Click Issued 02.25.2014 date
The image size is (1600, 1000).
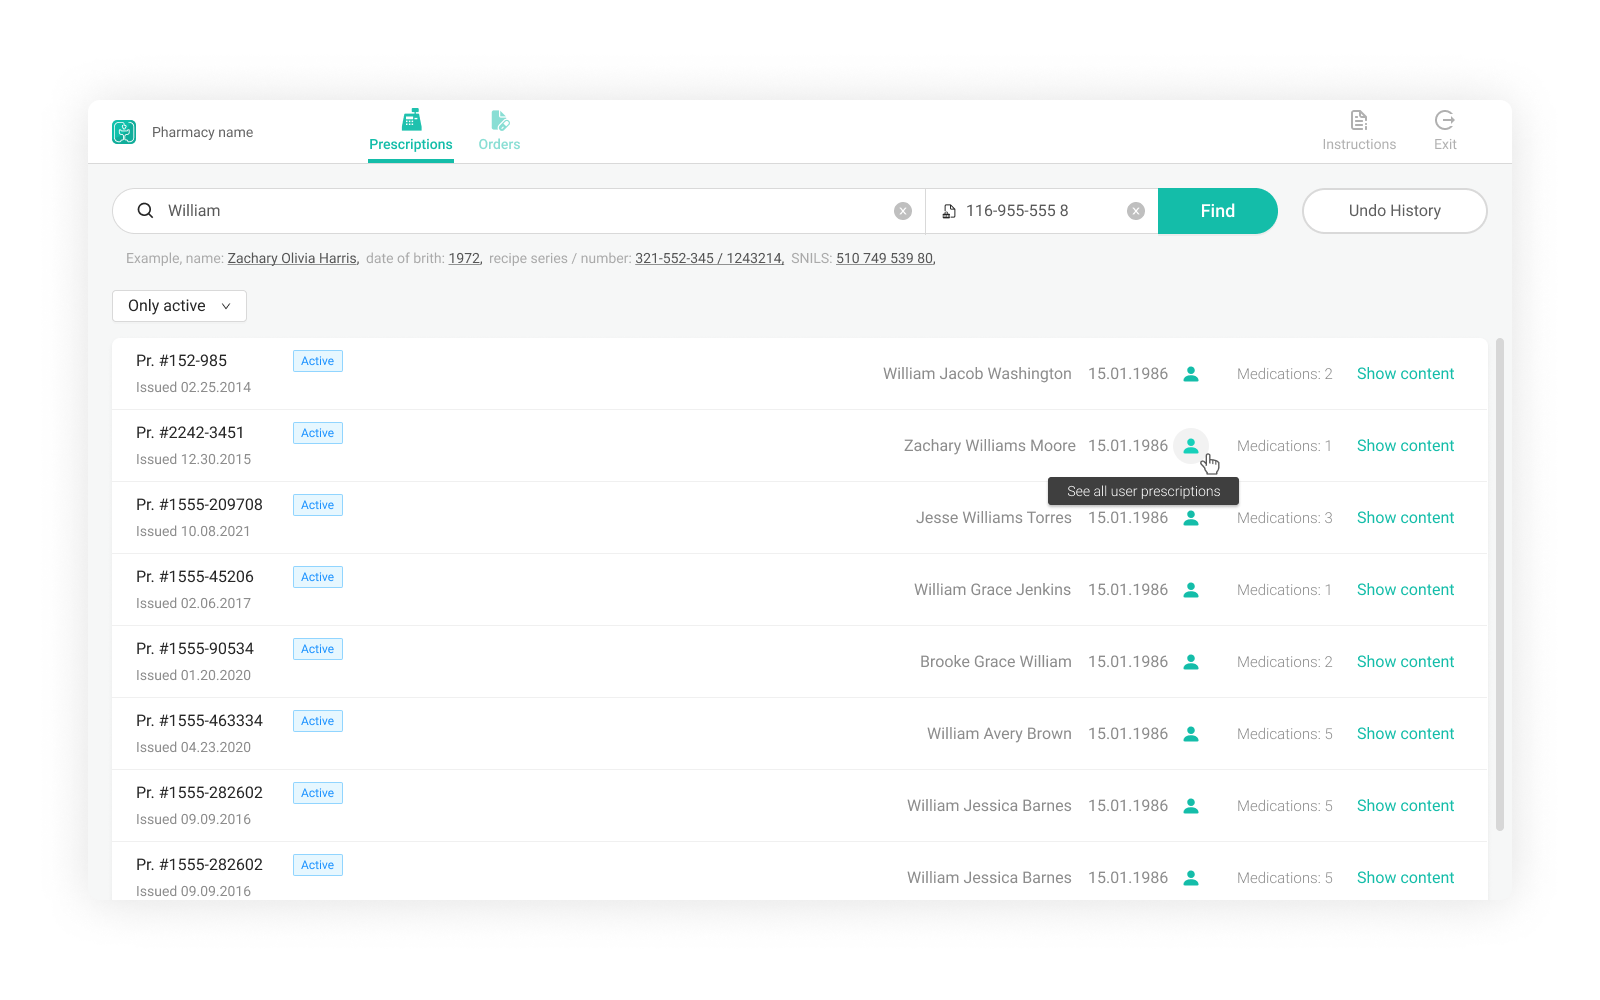tap(193, 388)
